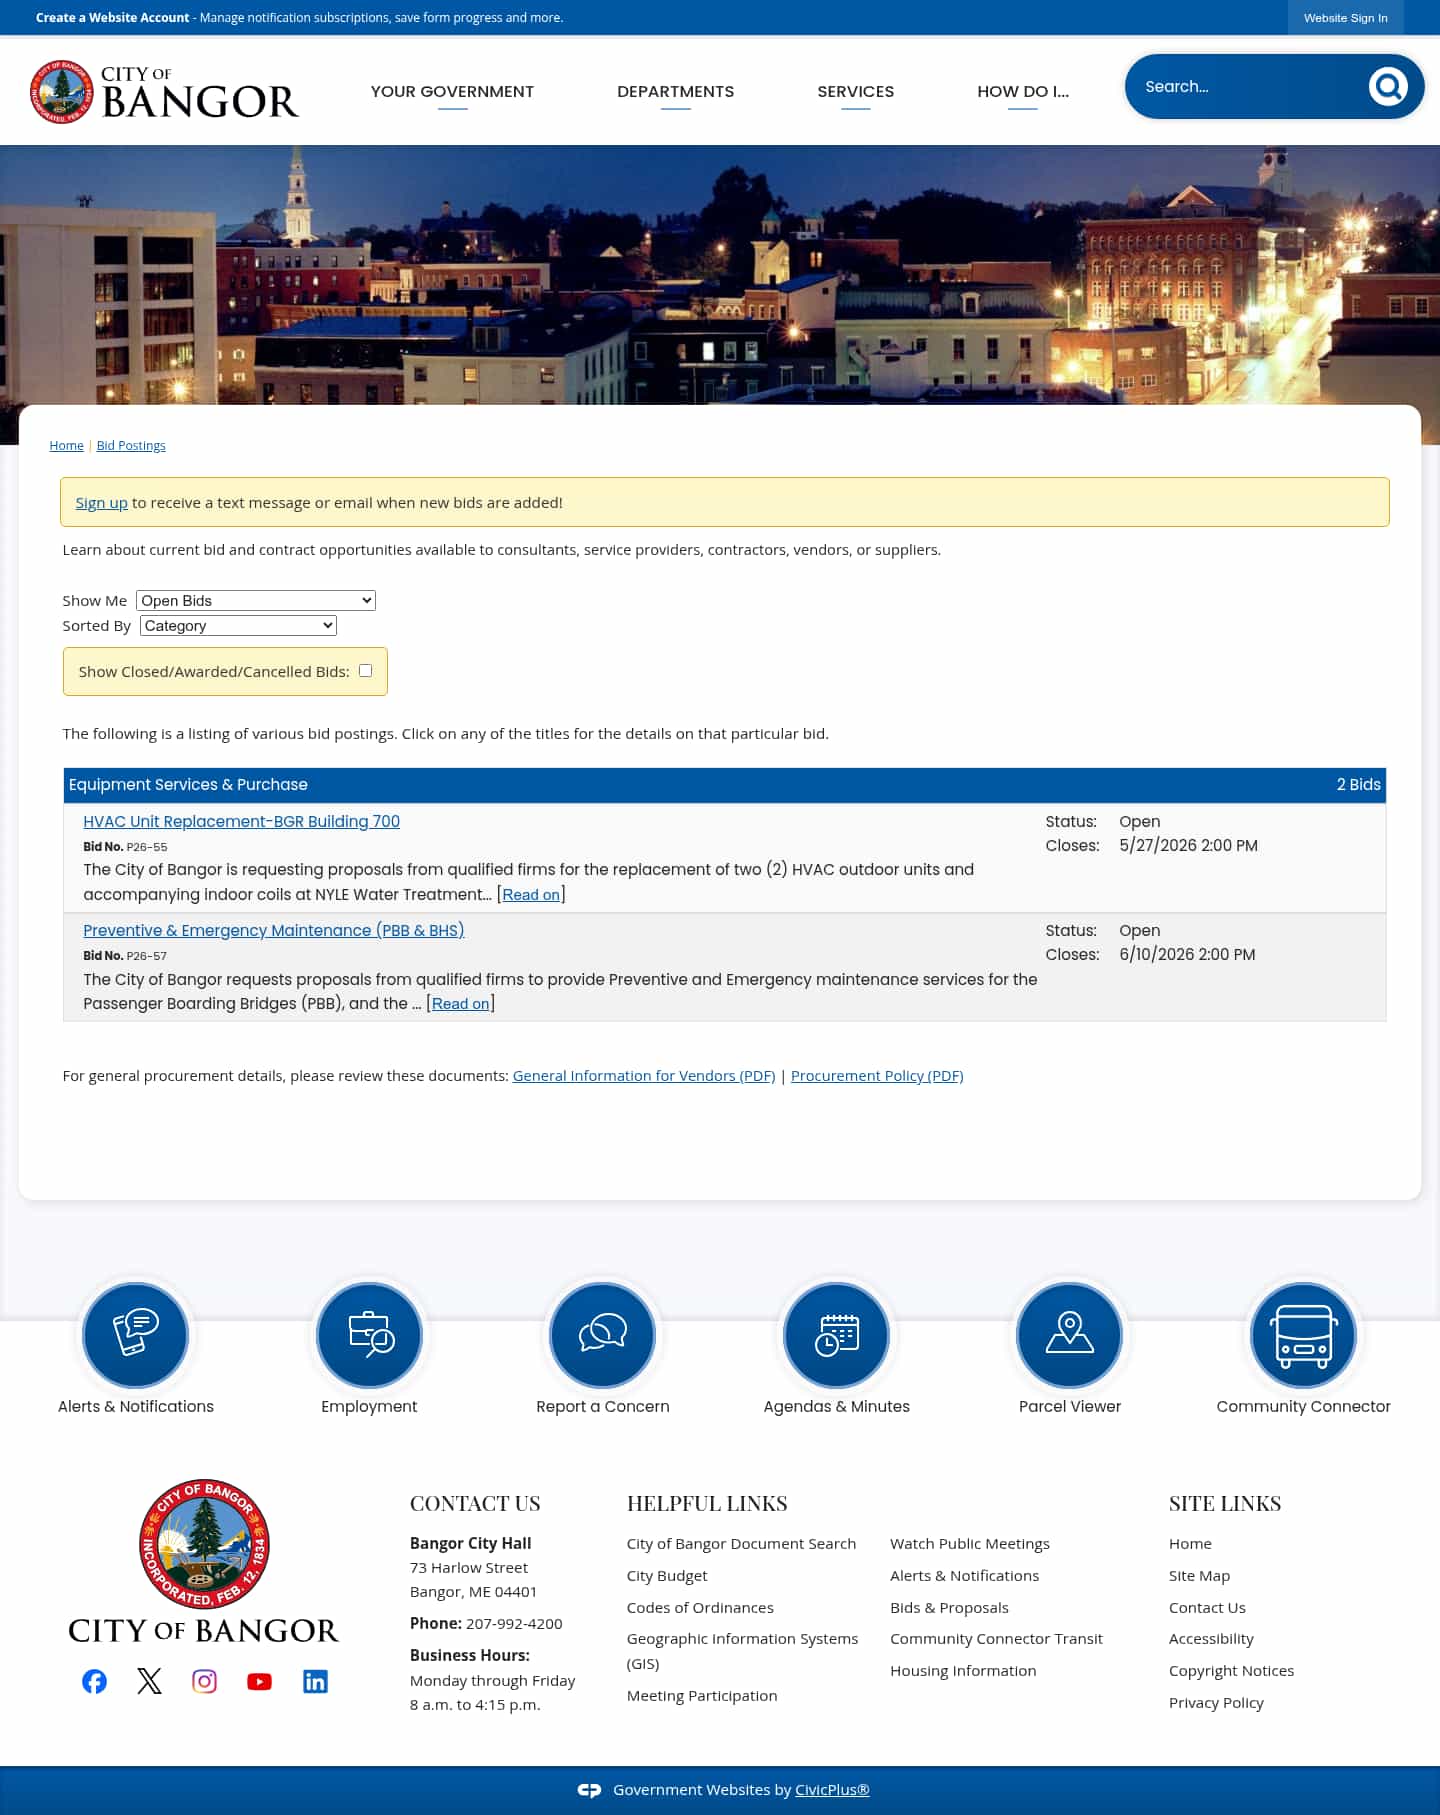Open the City Budget link
Viewport: 1440px width, 1815px height.
click(x=667, y=1575)
